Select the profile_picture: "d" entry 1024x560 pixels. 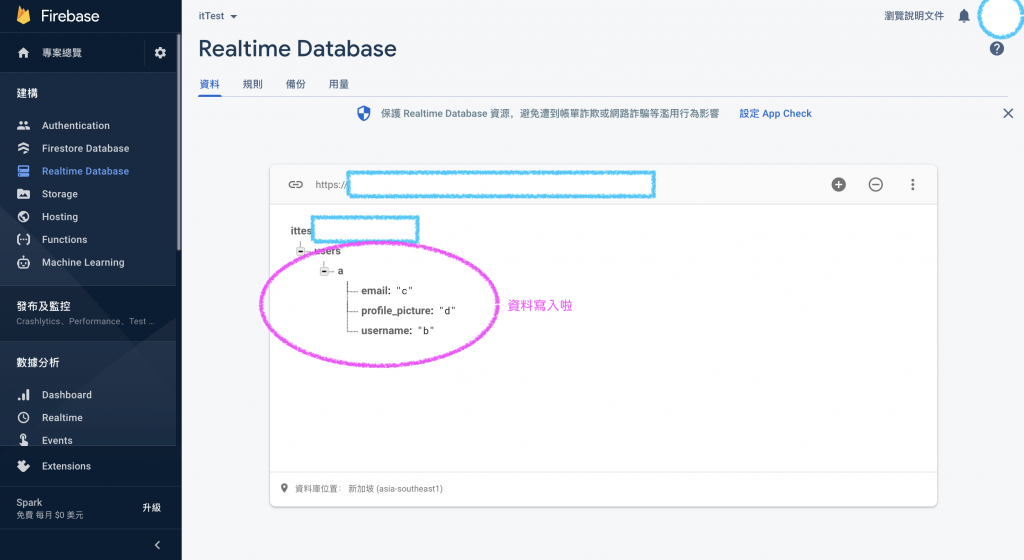pos(408,311)
